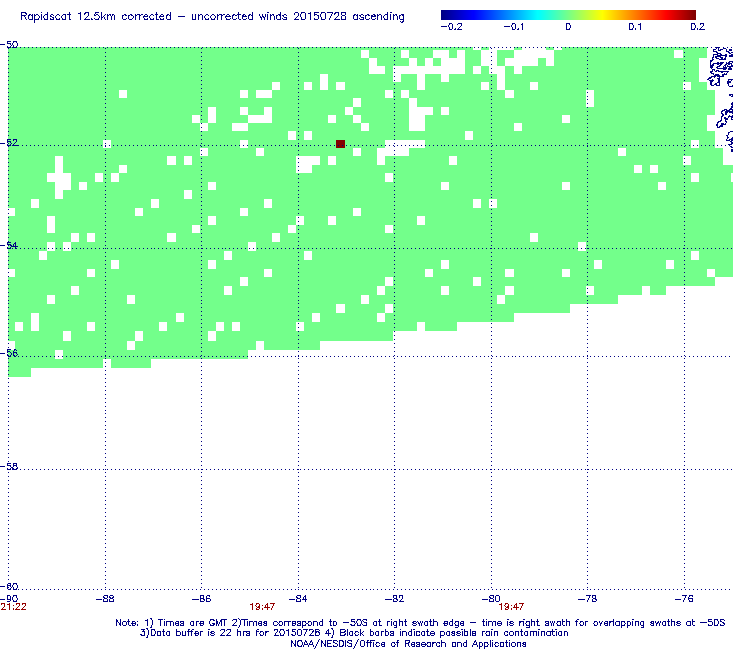The width and height of the screenshot is (740, 650).
Task: Click the latitude label '-52'
Action: pos(9,143)
